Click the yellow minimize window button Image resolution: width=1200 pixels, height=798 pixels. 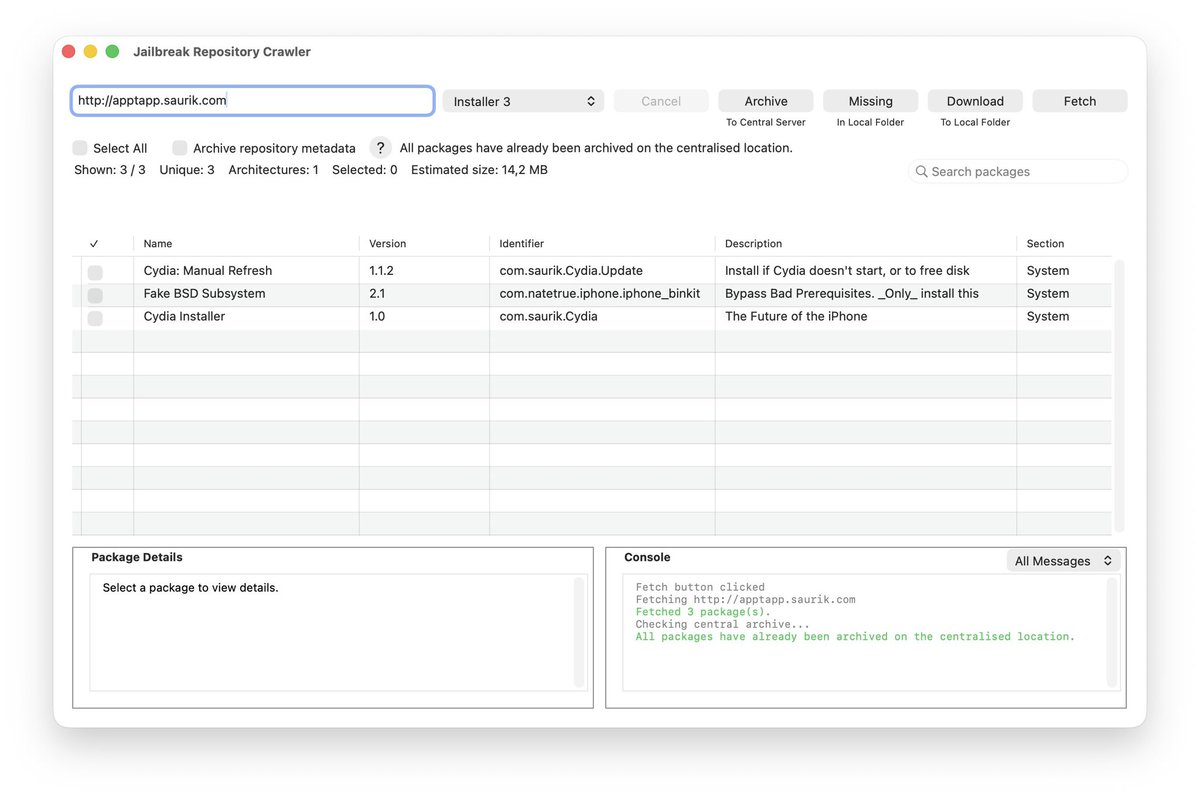pos(90,52)
